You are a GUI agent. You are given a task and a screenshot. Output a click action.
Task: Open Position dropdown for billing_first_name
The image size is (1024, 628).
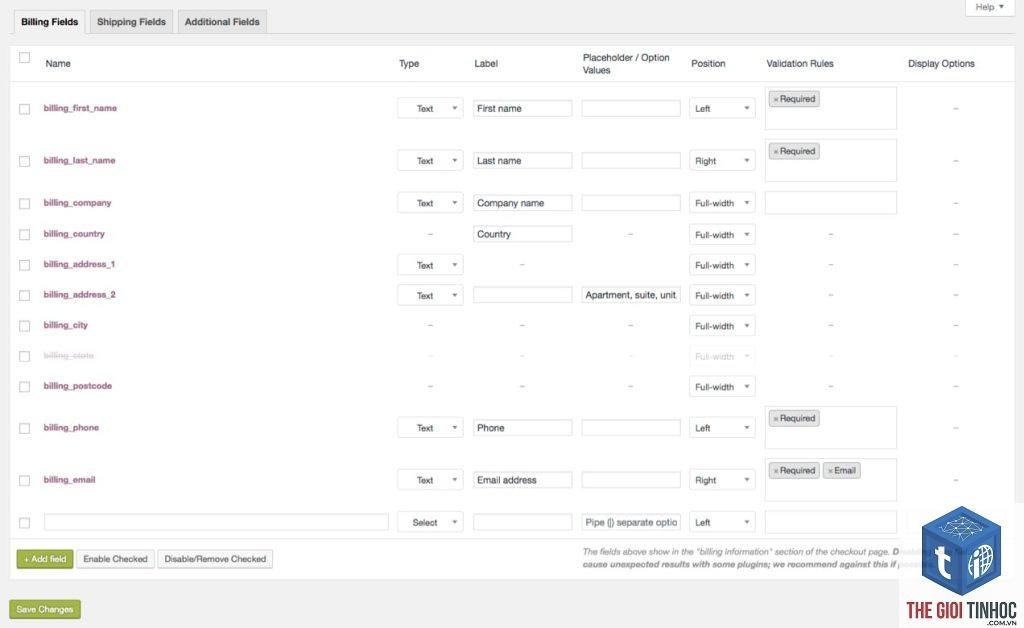tap(722, 108)
